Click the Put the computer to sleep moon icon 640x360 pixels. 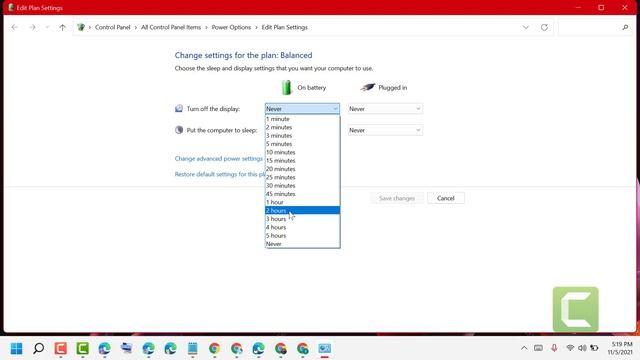(179, 130)
